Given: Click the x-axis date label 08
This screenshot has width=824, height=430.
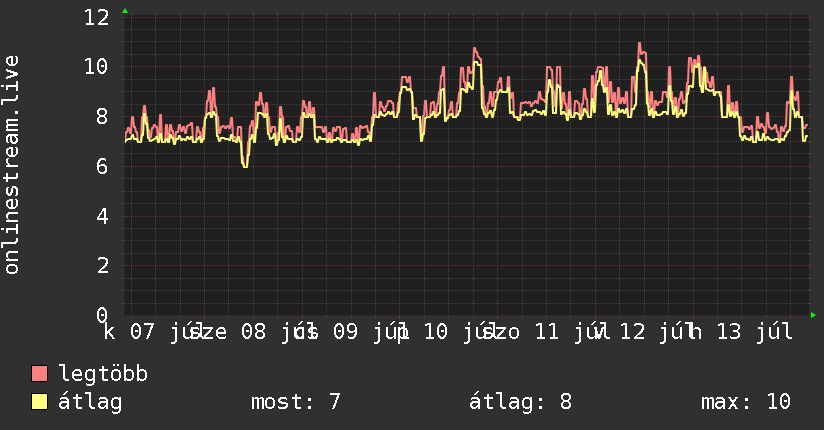Looking at the screenshot, I should click(x=253, y=332).
